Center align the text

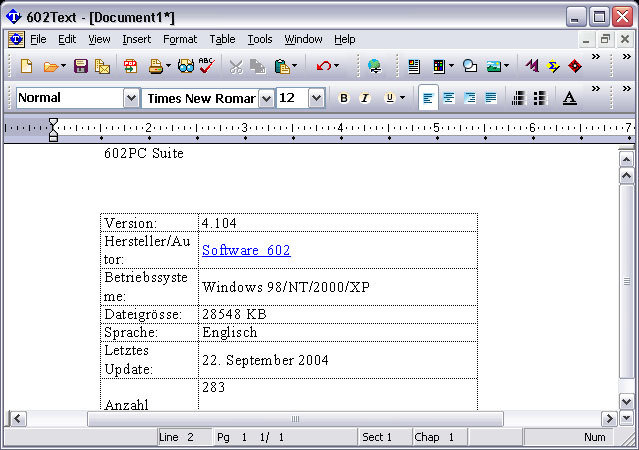[449, 98]
